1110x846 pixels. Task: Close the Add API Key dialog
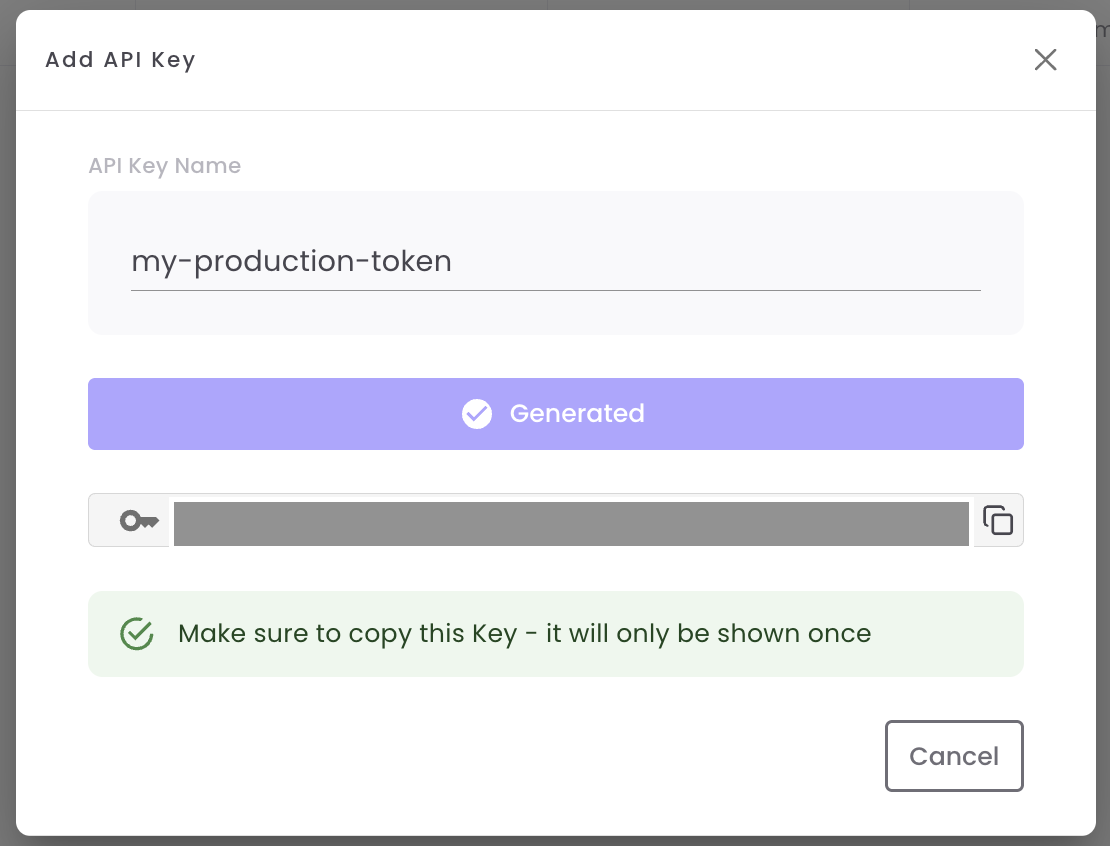coord(1045,60)
